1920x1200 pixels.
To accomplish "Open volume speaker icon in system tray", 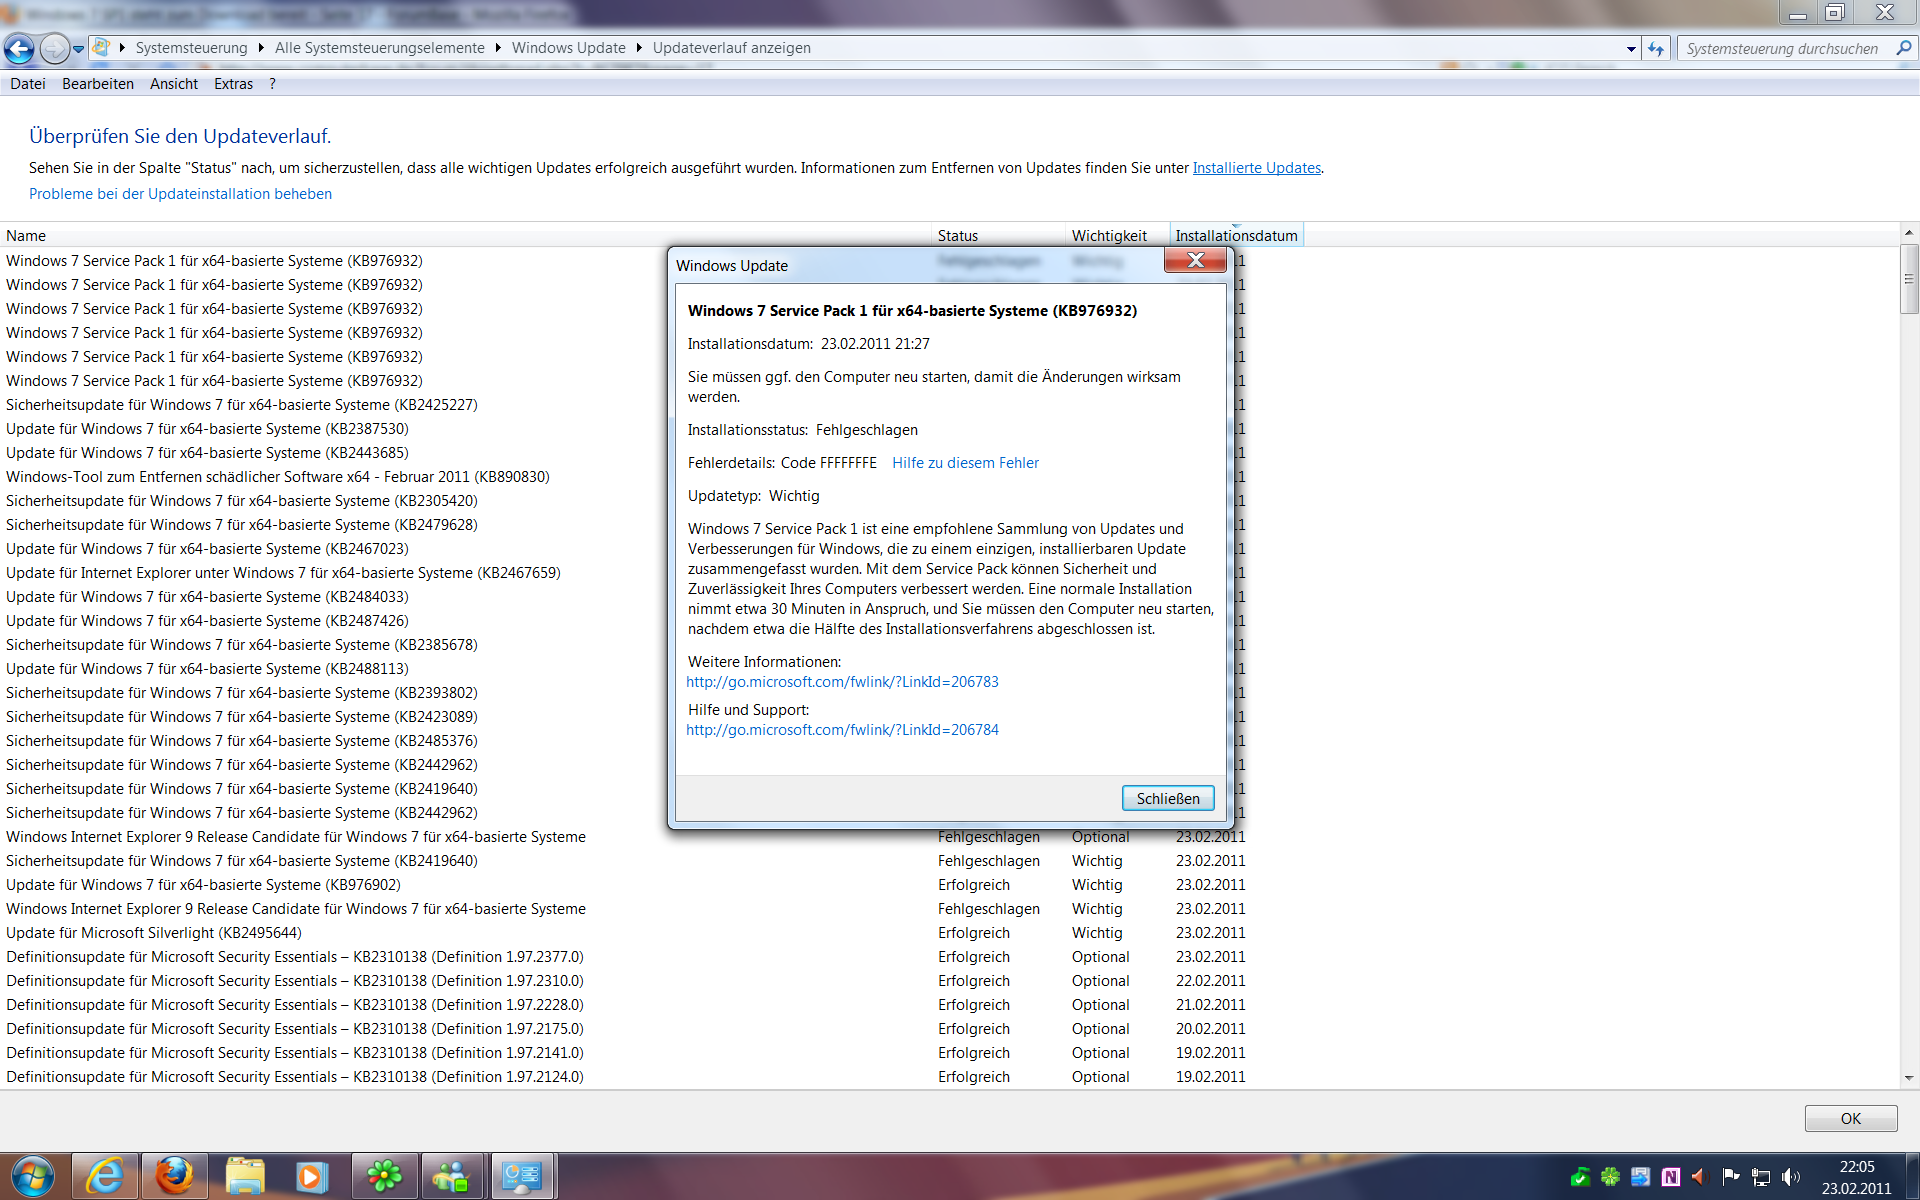I will click(x=1791, y=1177).
